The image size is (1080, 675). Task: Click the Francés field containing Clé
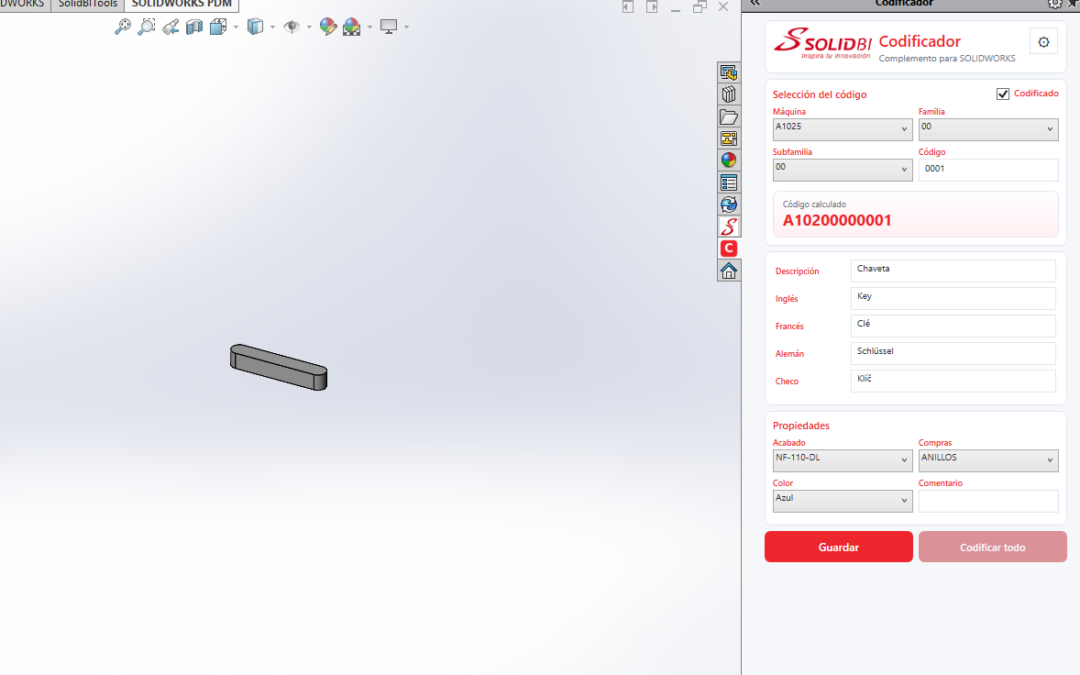(x=953, y=326)
